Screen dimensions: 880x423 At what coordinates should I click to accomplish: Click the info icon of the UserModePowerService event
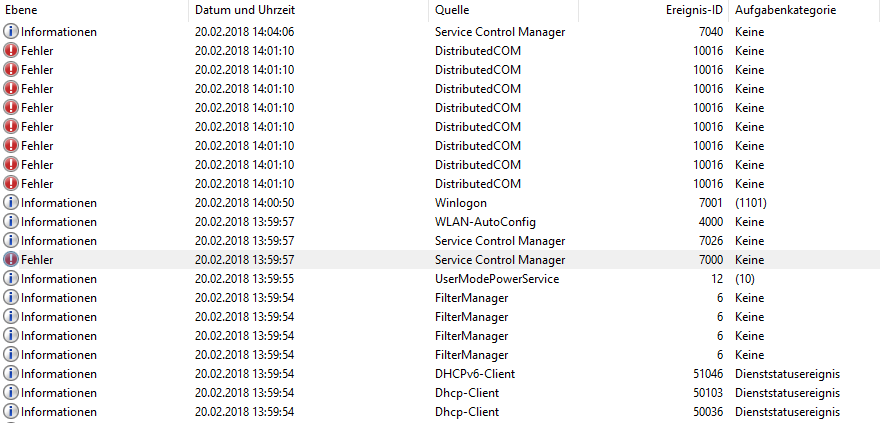coord(11,279)
